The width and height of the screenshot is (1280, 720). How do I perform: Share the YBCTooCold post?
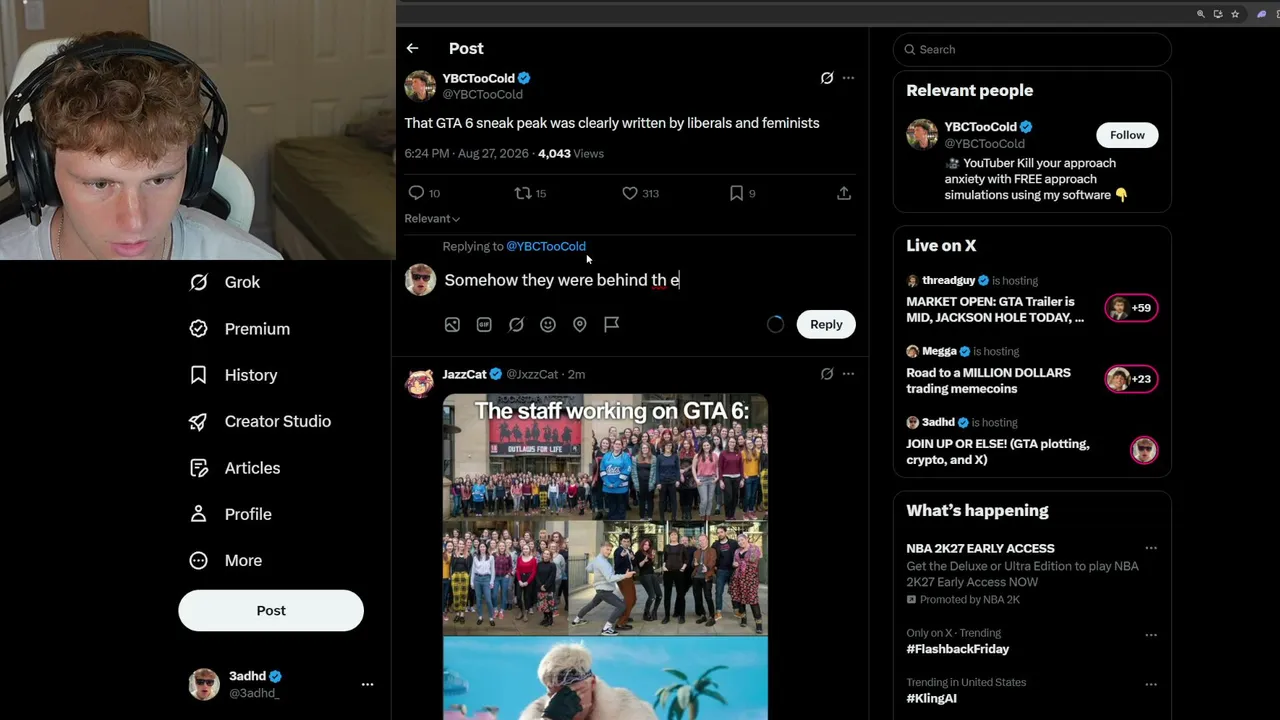tap(844, 193)
